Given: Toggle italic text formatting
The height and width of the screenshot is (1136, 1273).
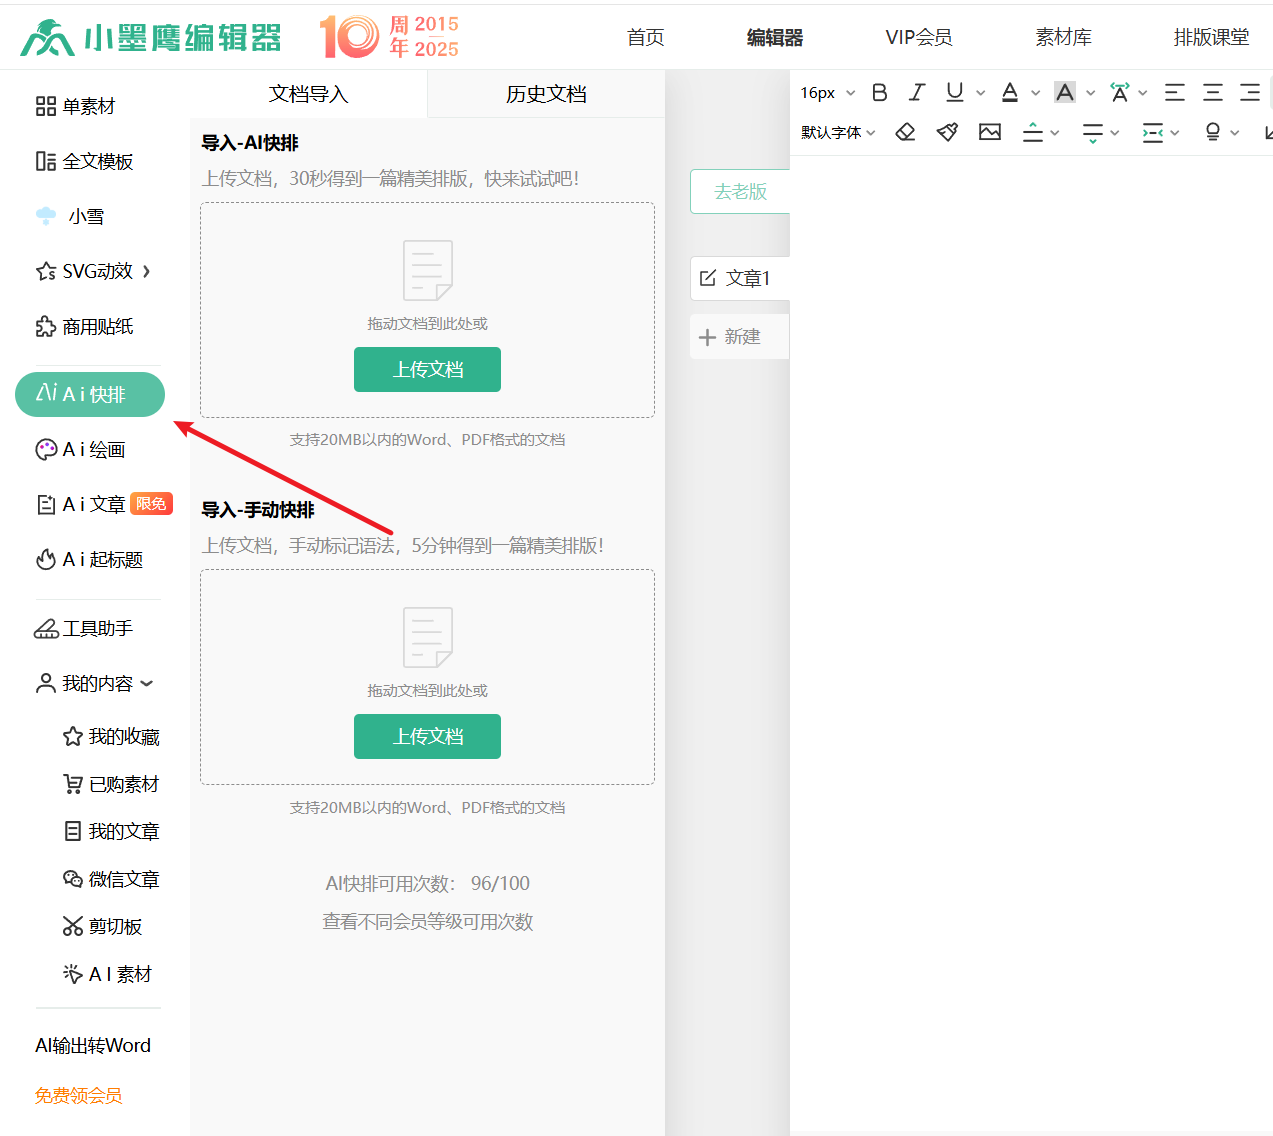Looking at the screenshot, I should click(x=917, y=93).
